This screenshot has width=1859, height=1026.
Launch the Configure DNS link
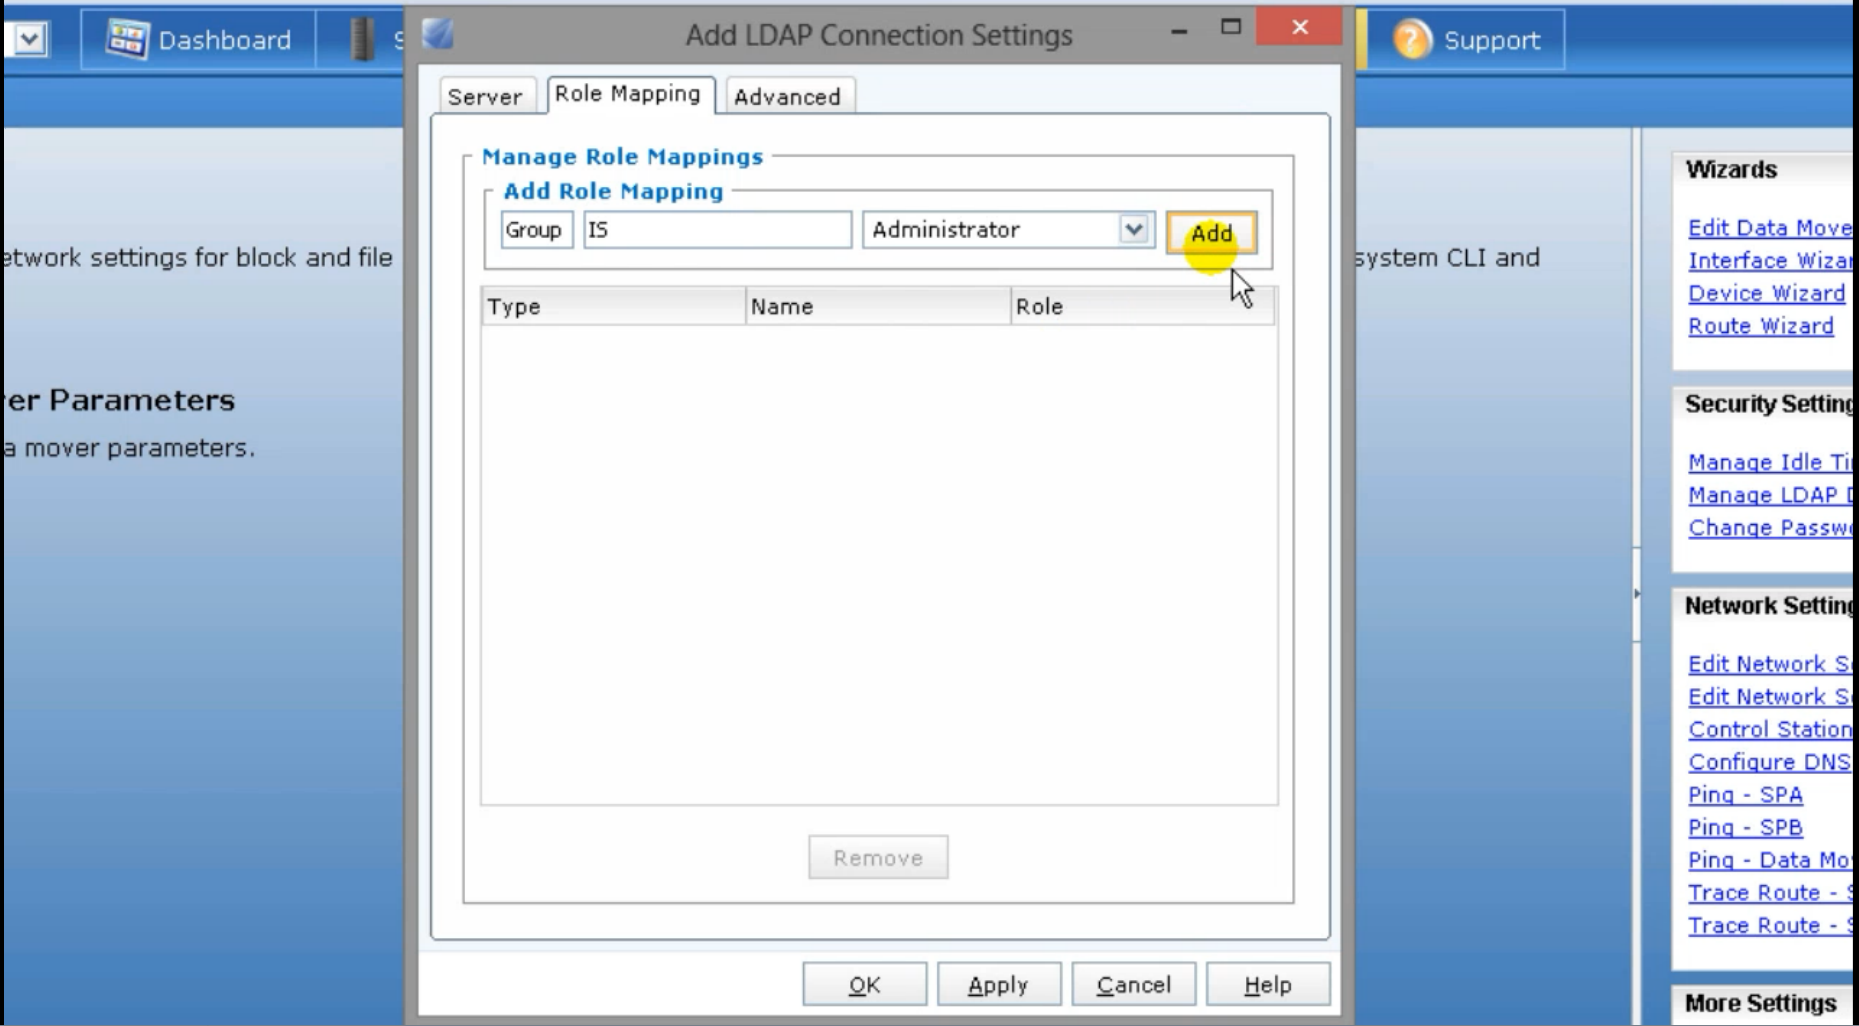click(1768, 761)
